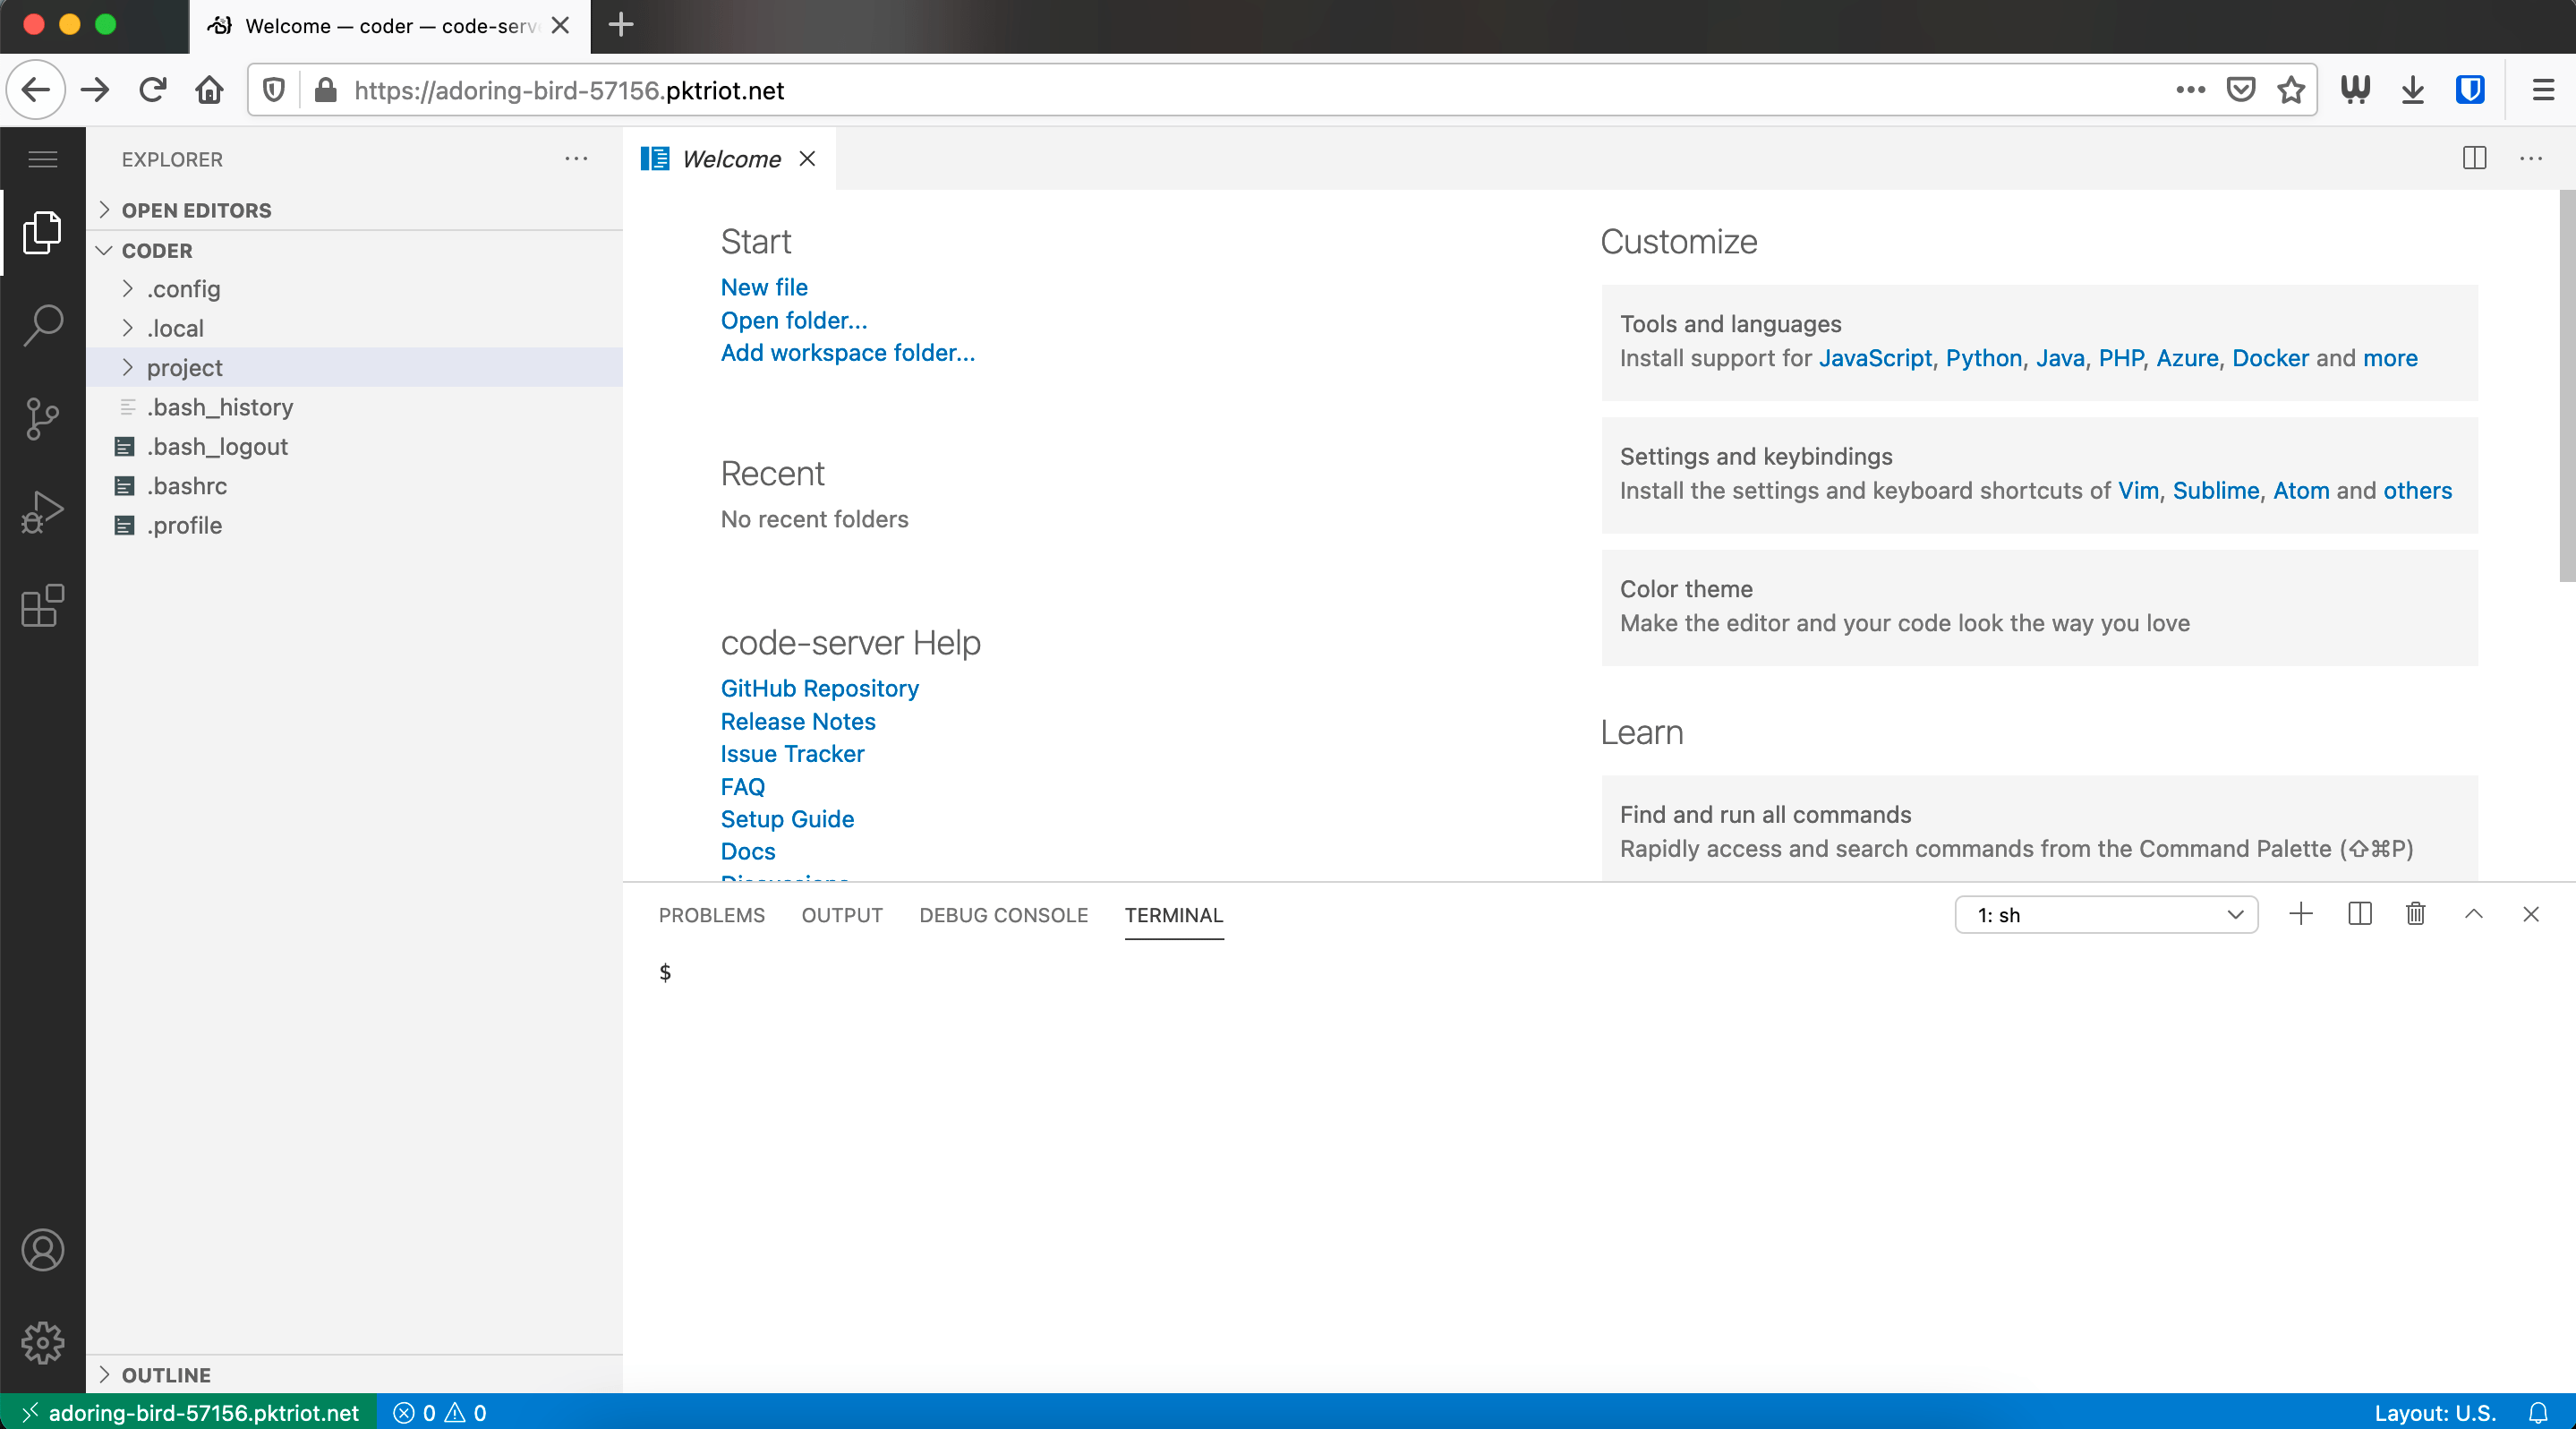Open the Source Control view

point(43,419)
